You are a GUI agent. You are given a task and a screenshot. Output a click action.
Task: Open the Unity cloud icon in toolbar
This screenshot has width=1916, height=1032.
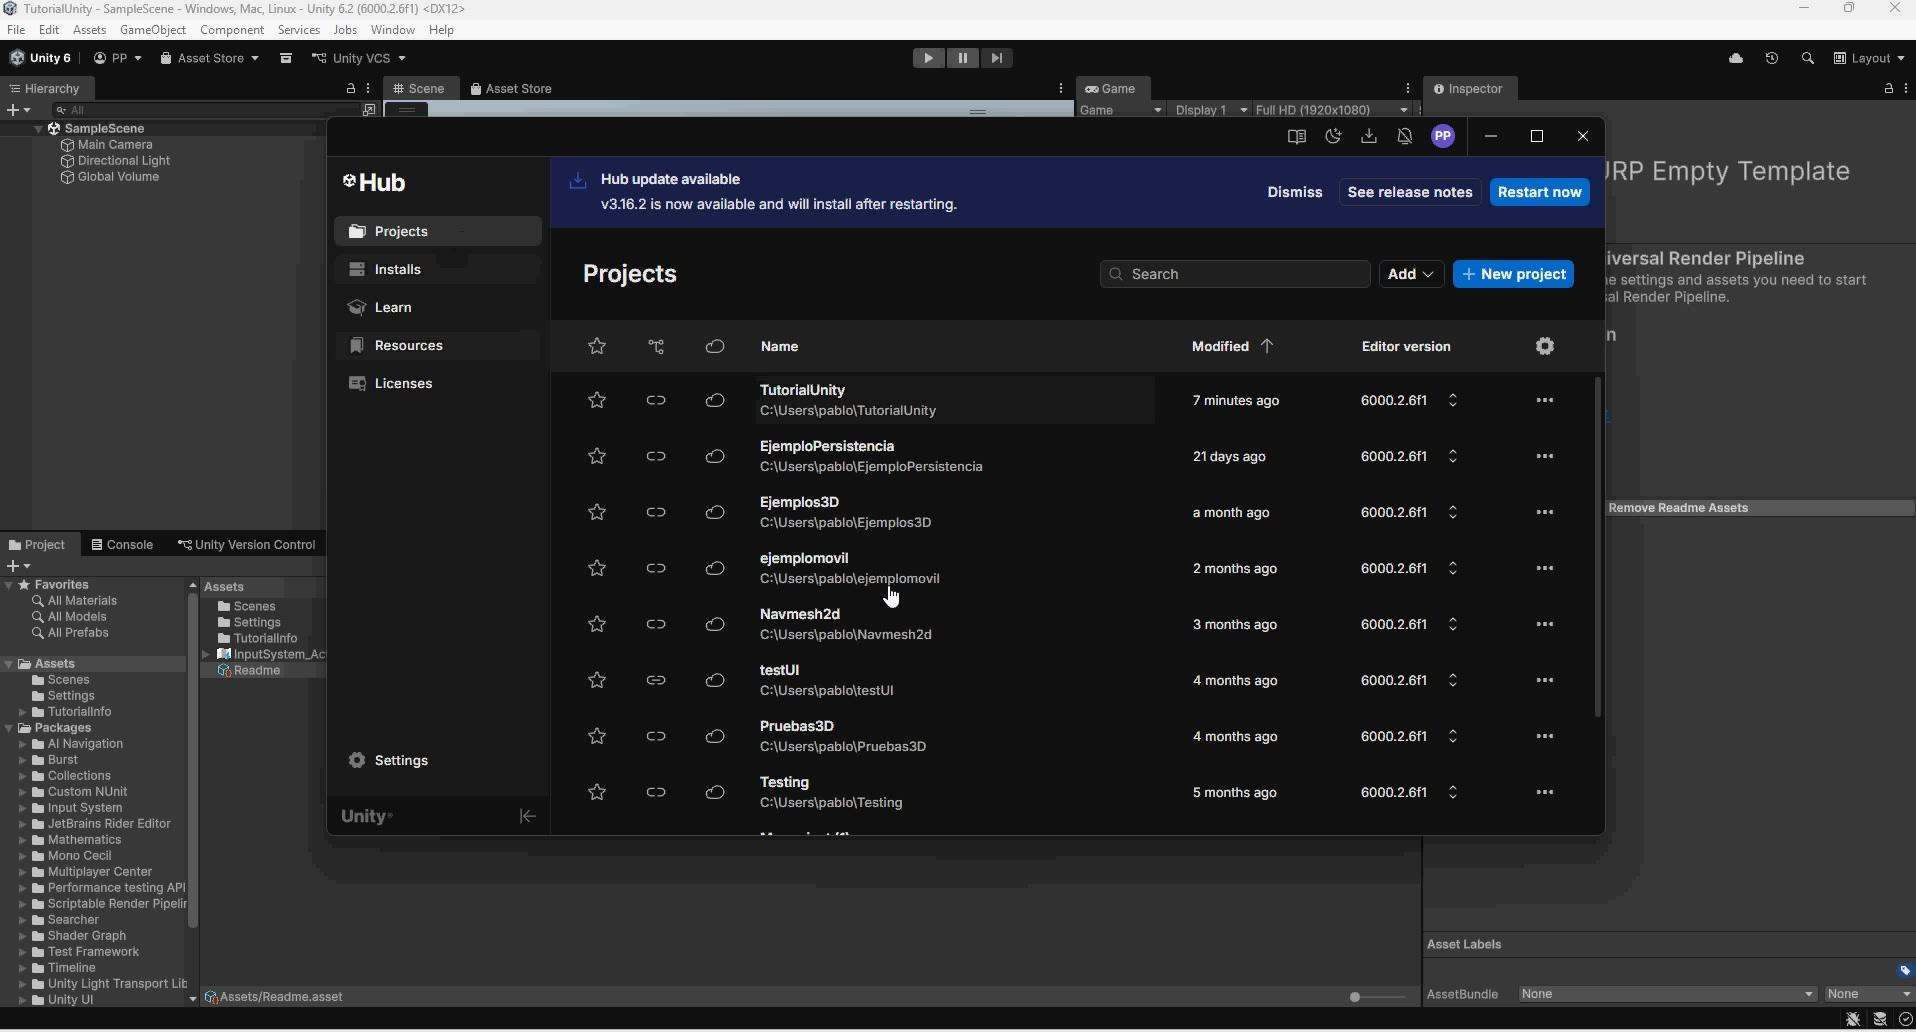(1736, 58)
